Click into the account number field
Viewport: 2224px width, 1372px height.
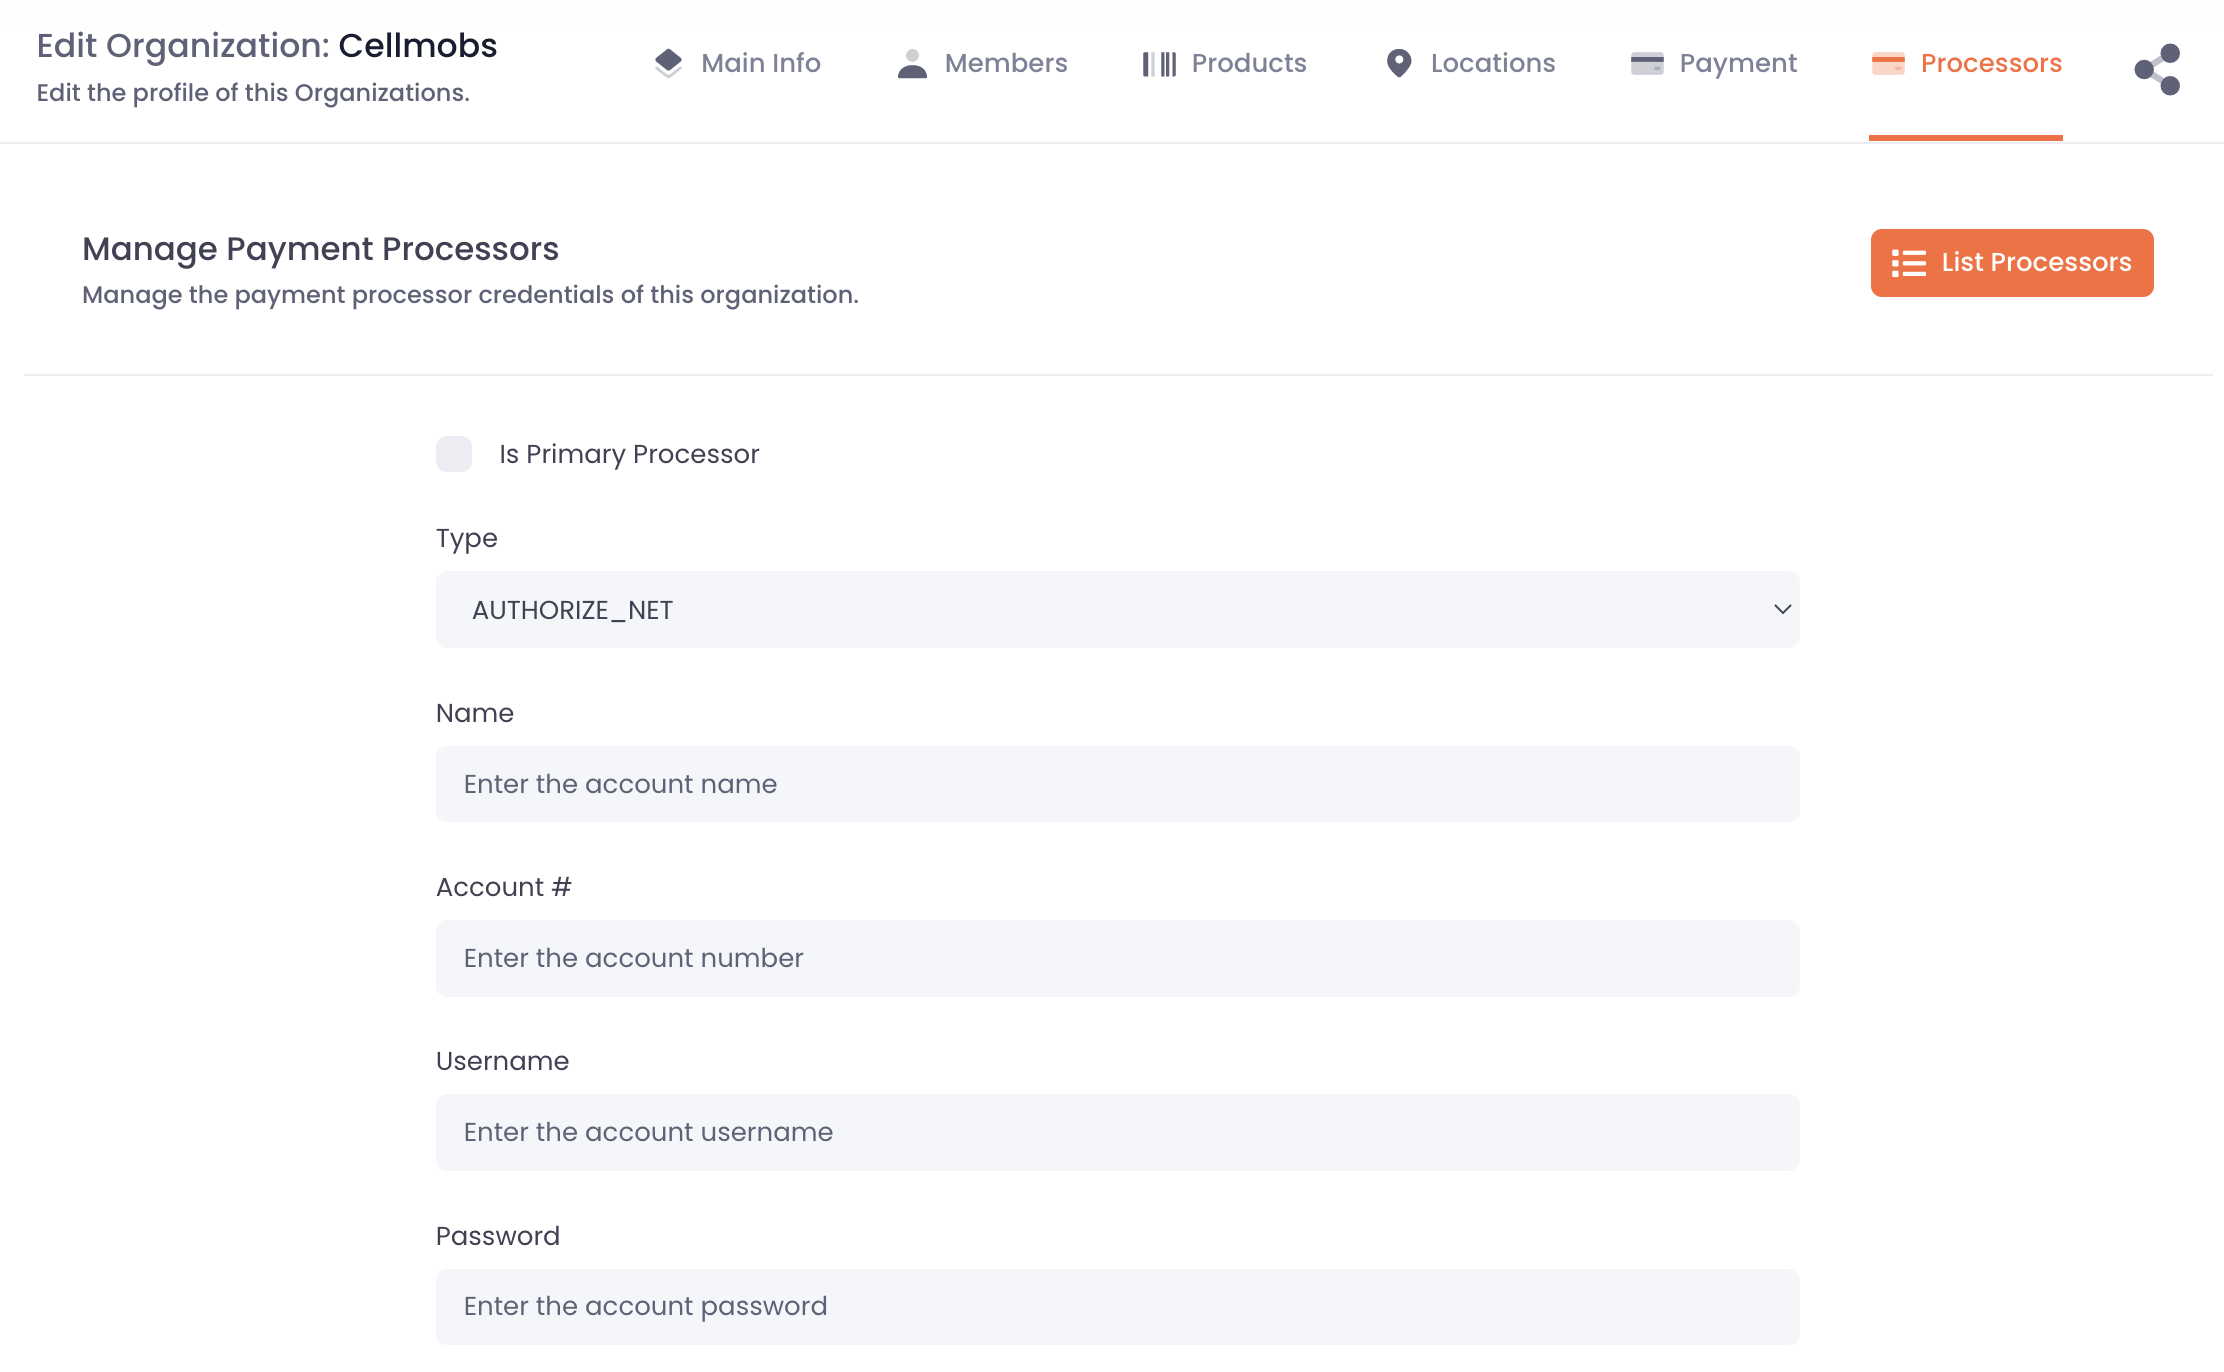[1117, 958]
